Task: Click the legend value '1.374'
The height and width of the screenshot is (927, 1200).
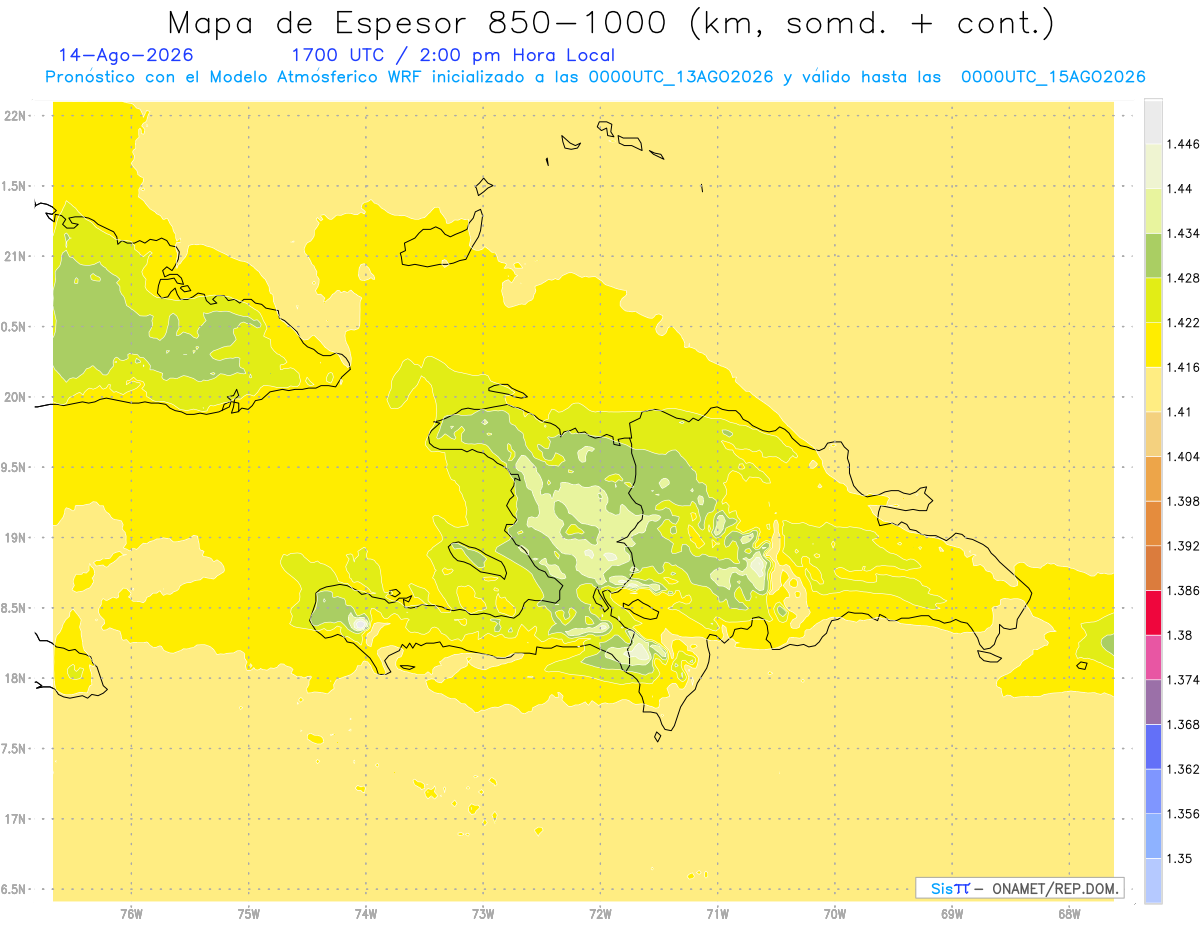Action: click(1183, 680)
